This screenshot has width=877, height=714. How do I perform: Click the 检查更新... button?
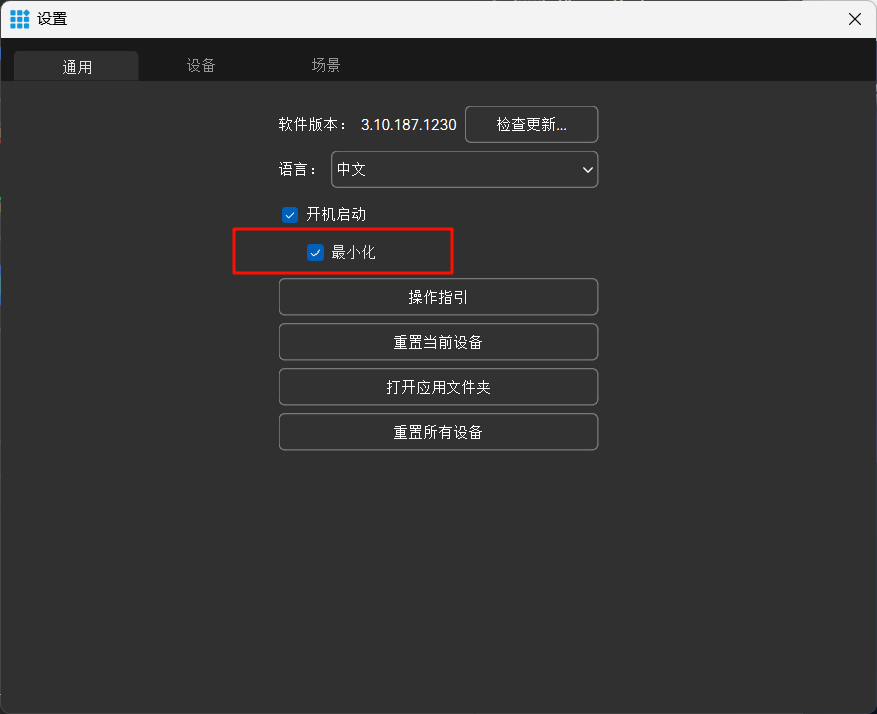531,124
